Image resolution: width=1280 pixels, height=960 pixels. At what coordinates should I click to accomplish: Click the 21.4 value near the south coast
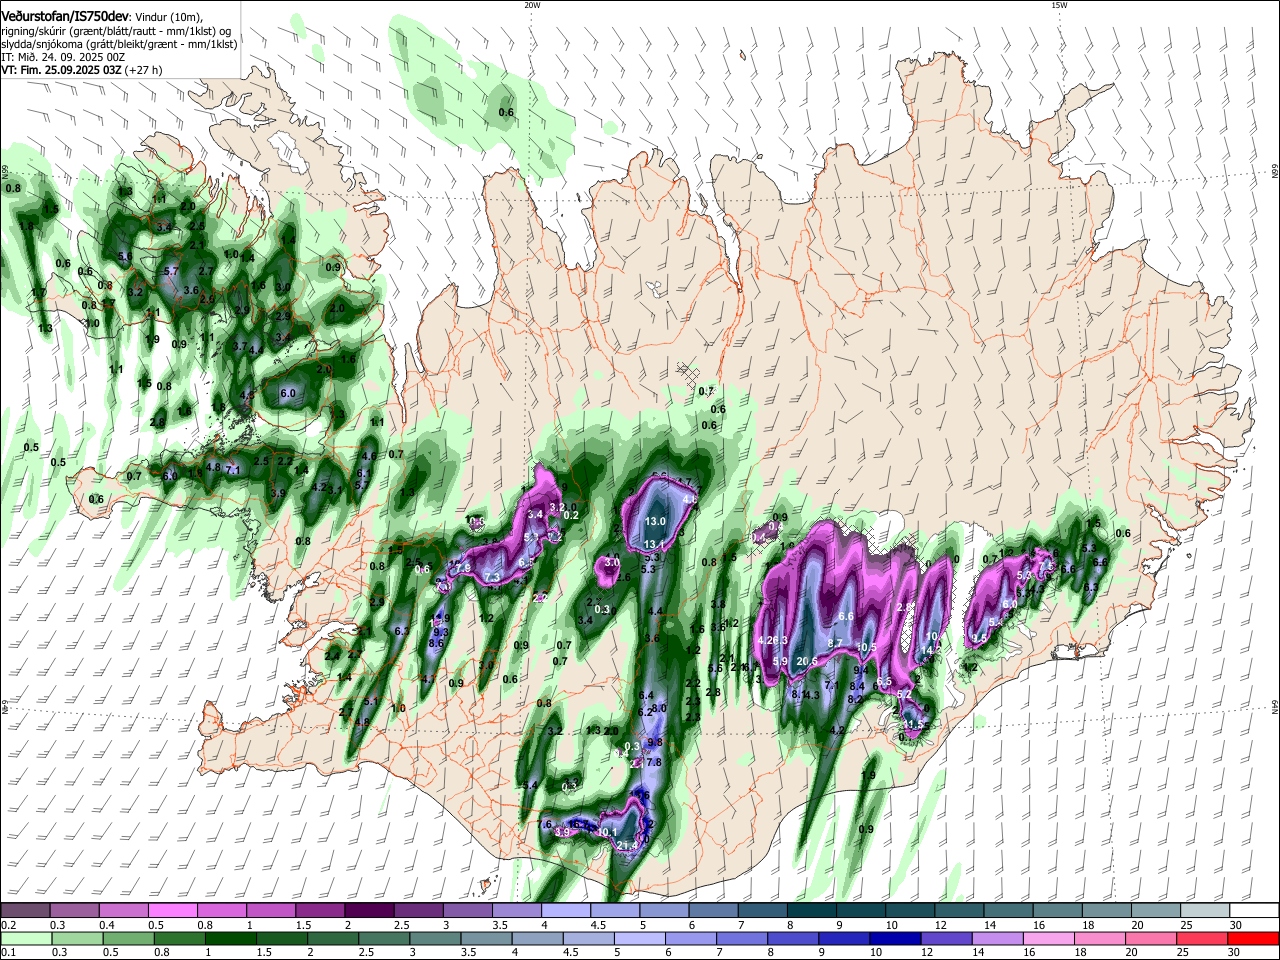(x=628, y=846)
